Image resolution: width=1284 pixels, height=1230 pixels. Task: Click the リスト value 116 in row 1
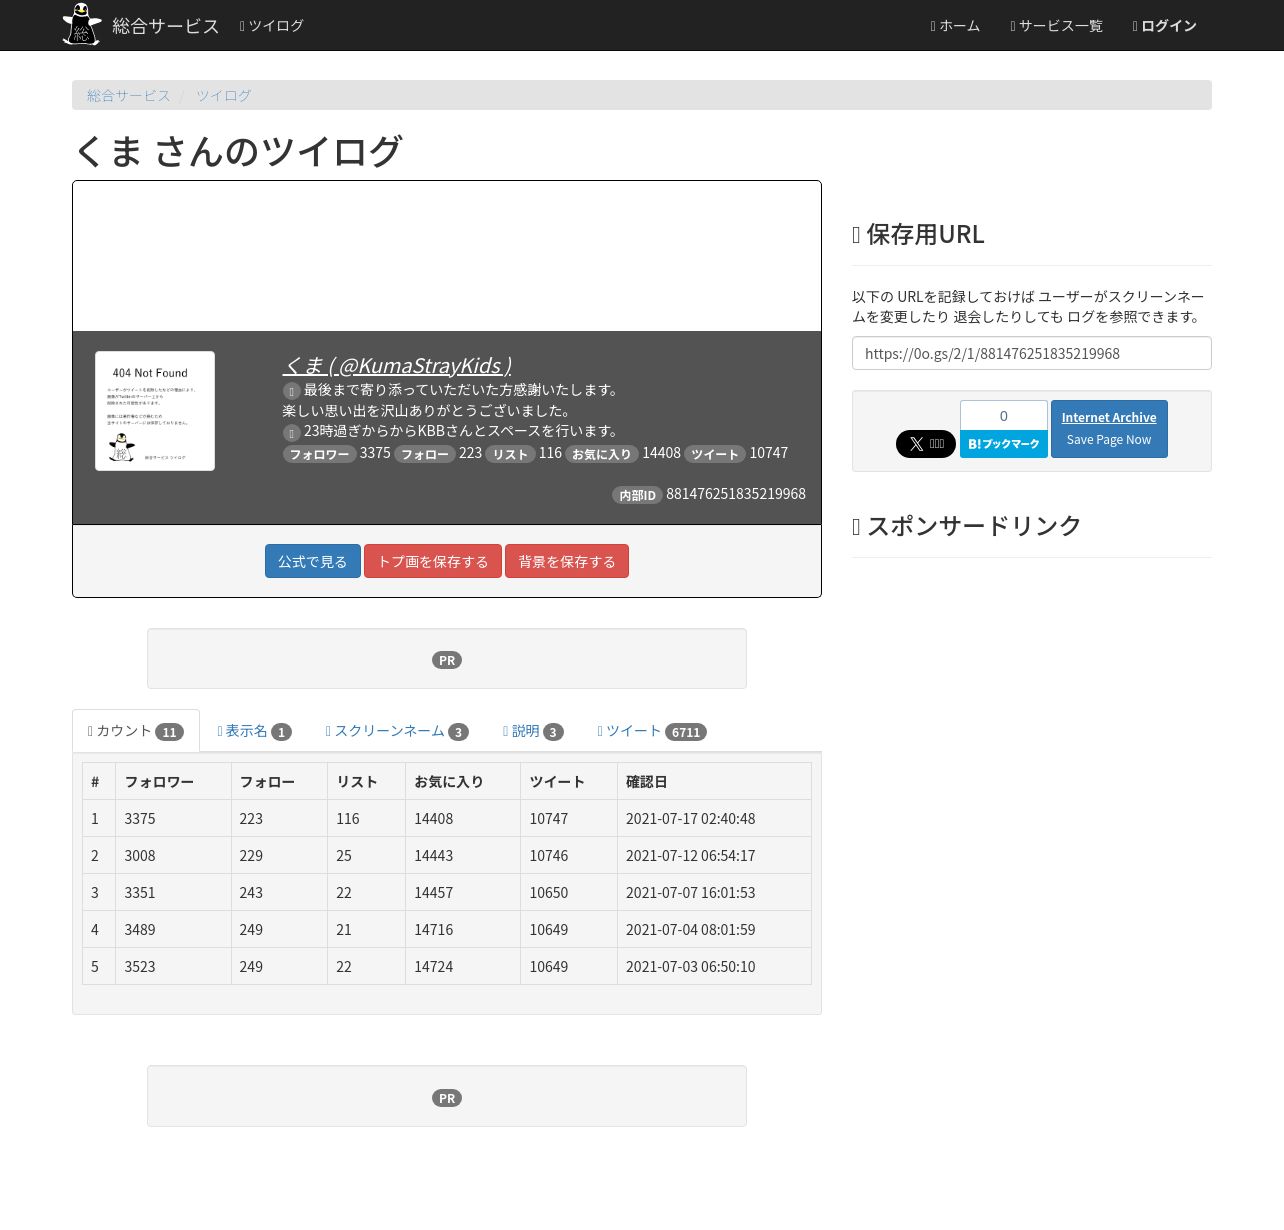tap(366, 819)
